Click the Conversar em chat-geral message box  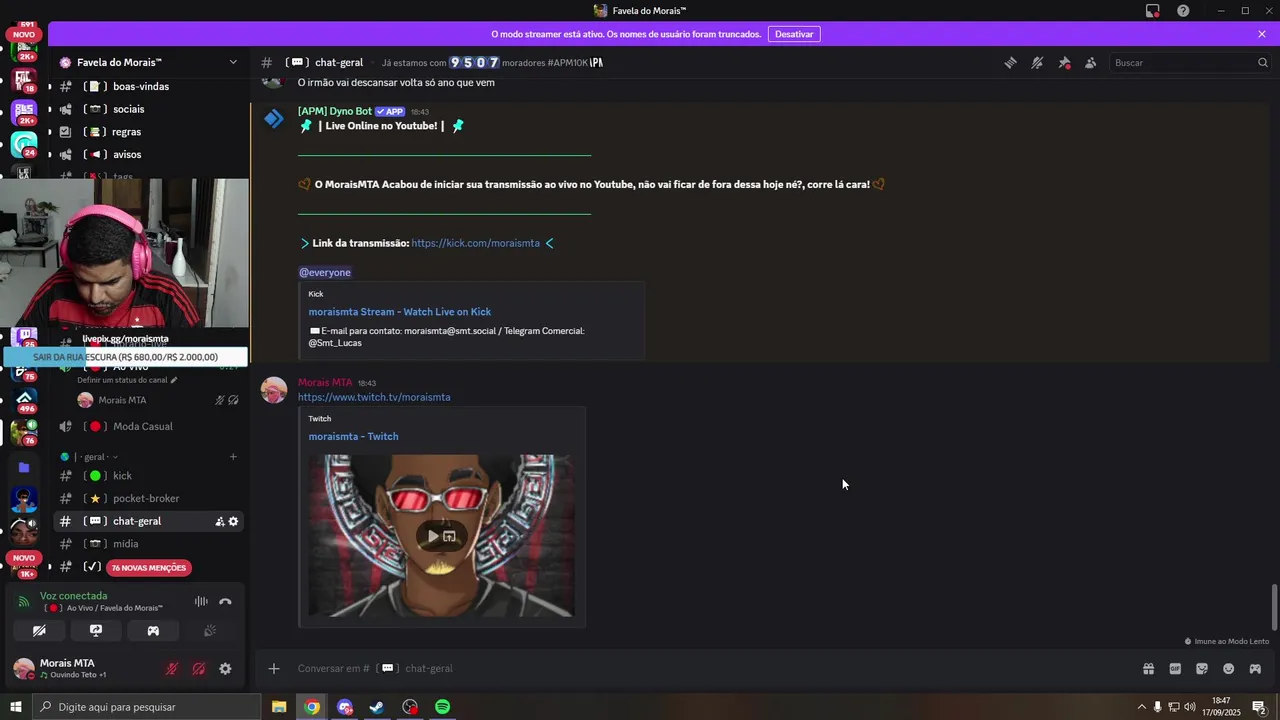click(700, 668)
